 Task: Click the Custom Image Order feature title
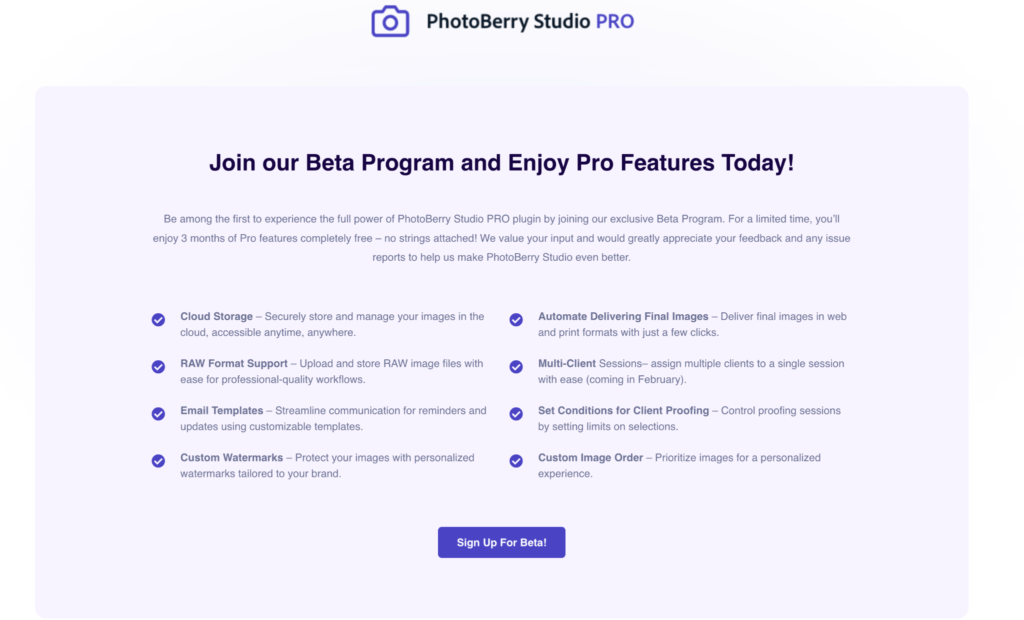click(590, 458)
